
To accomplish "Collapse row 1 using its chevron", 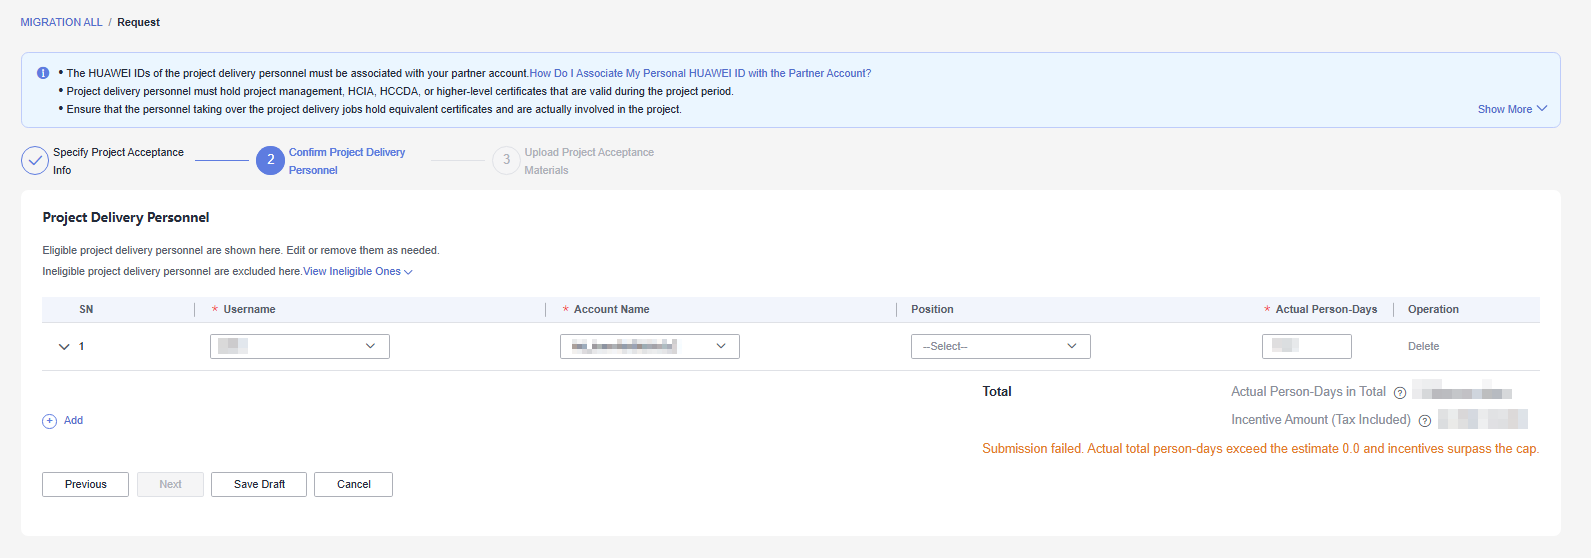I will click(64, 347).
